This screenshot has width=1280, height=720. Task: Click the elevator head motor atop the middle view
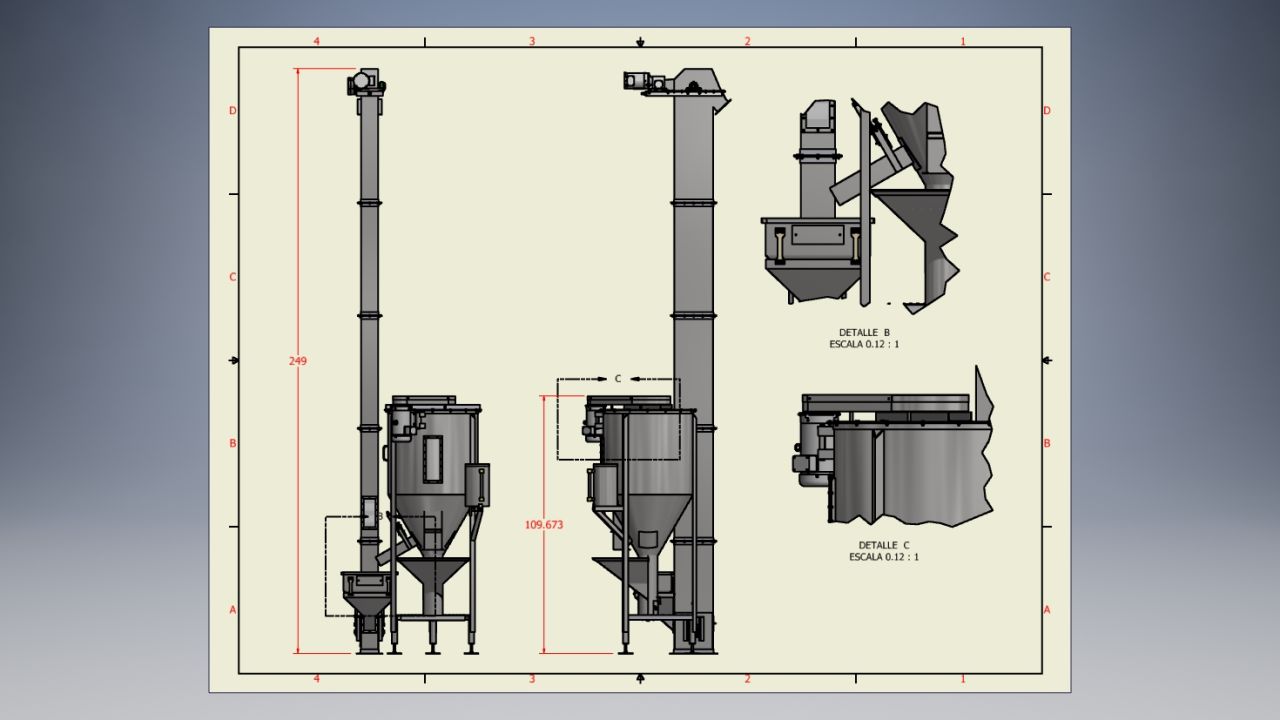[x=639, y=81]
